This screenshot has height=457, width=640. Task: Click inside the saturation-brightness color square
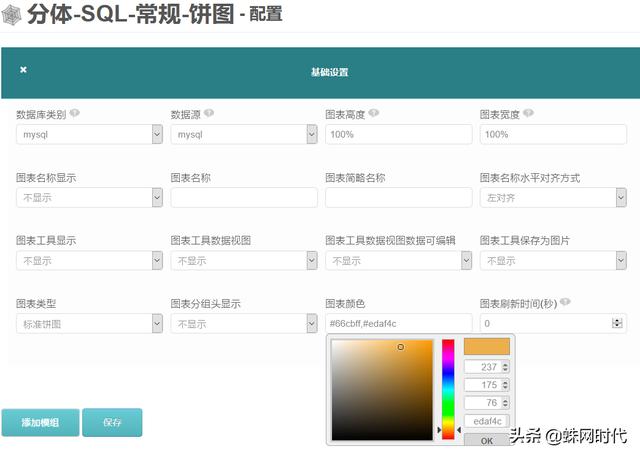382,390
